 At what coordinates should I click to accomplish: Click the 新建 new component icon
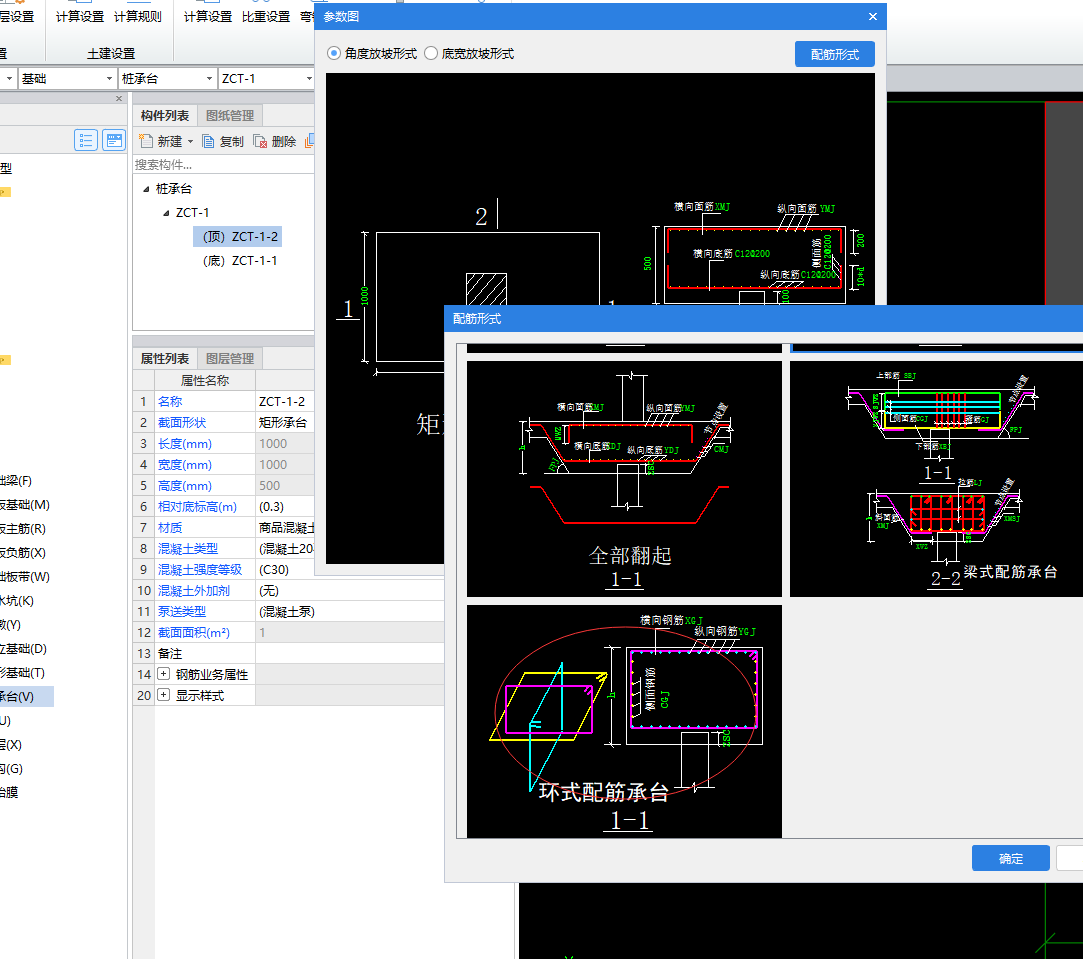(x=146, y=142)
